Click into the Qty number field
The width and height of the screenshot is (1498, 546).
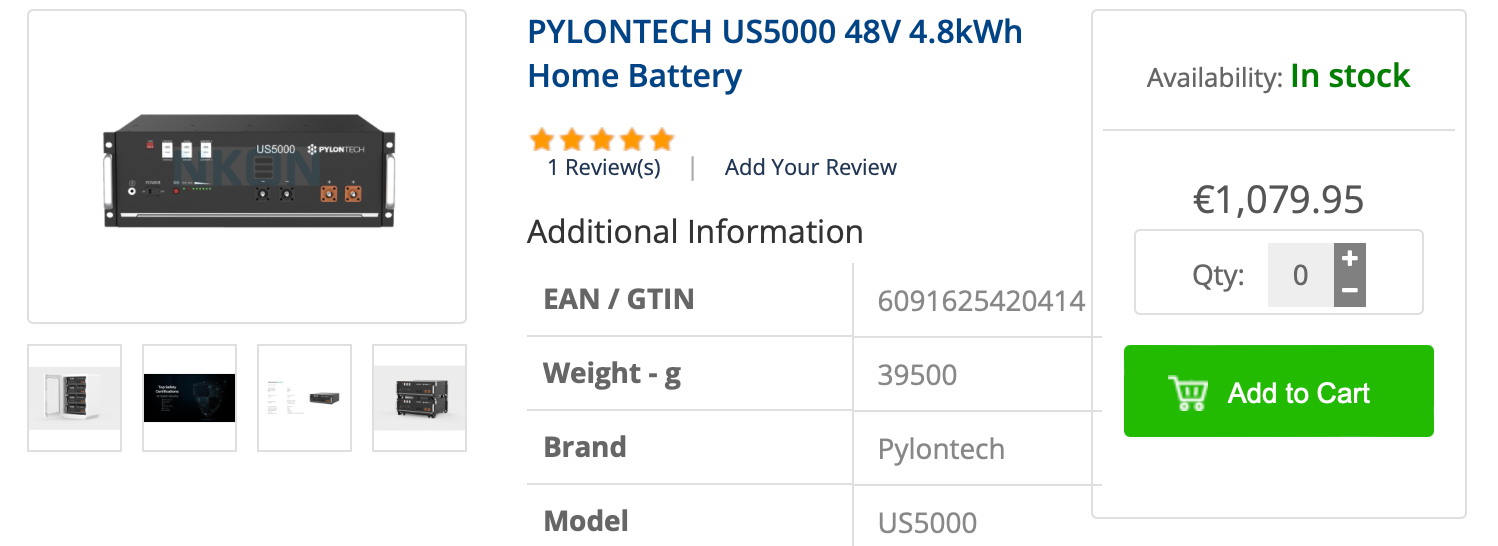pyautogui.click(x=1301, y=275)
